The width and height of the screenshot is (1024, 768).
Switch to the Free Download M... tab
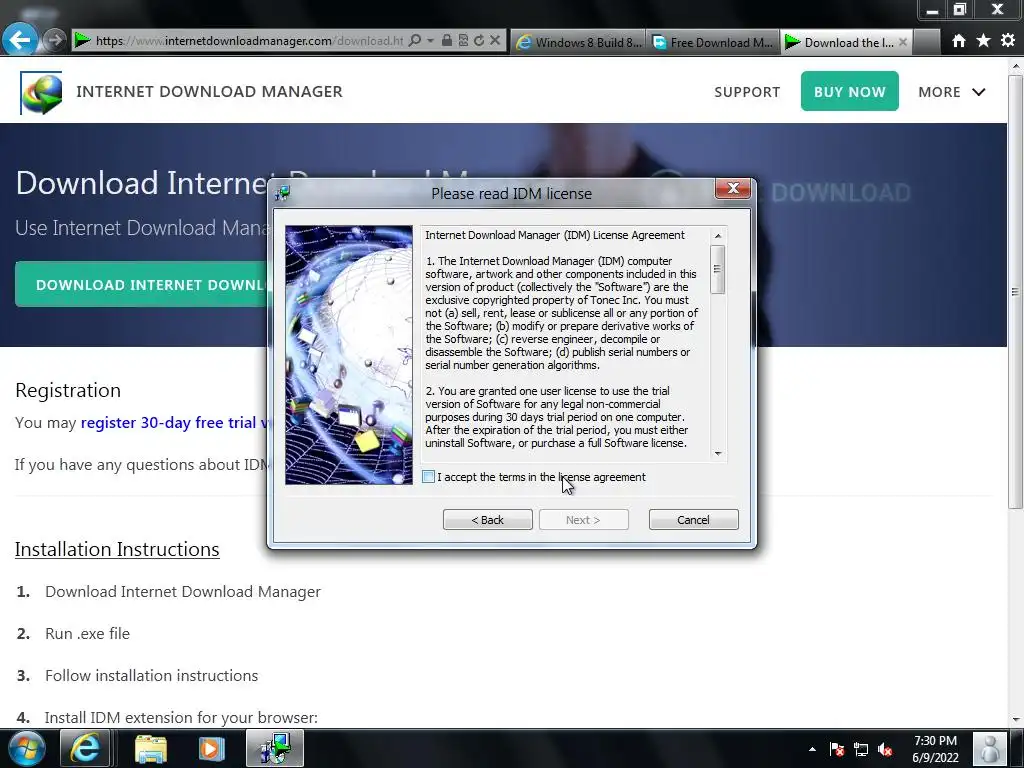click(713, 42)
